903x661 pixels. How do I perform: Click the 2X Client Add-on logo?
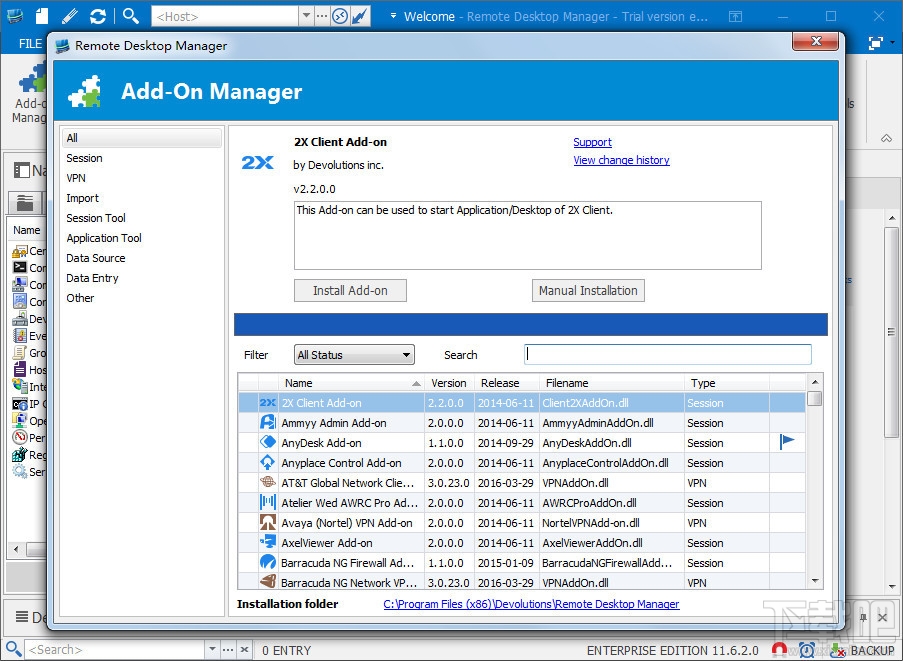[x=257, y=162]
